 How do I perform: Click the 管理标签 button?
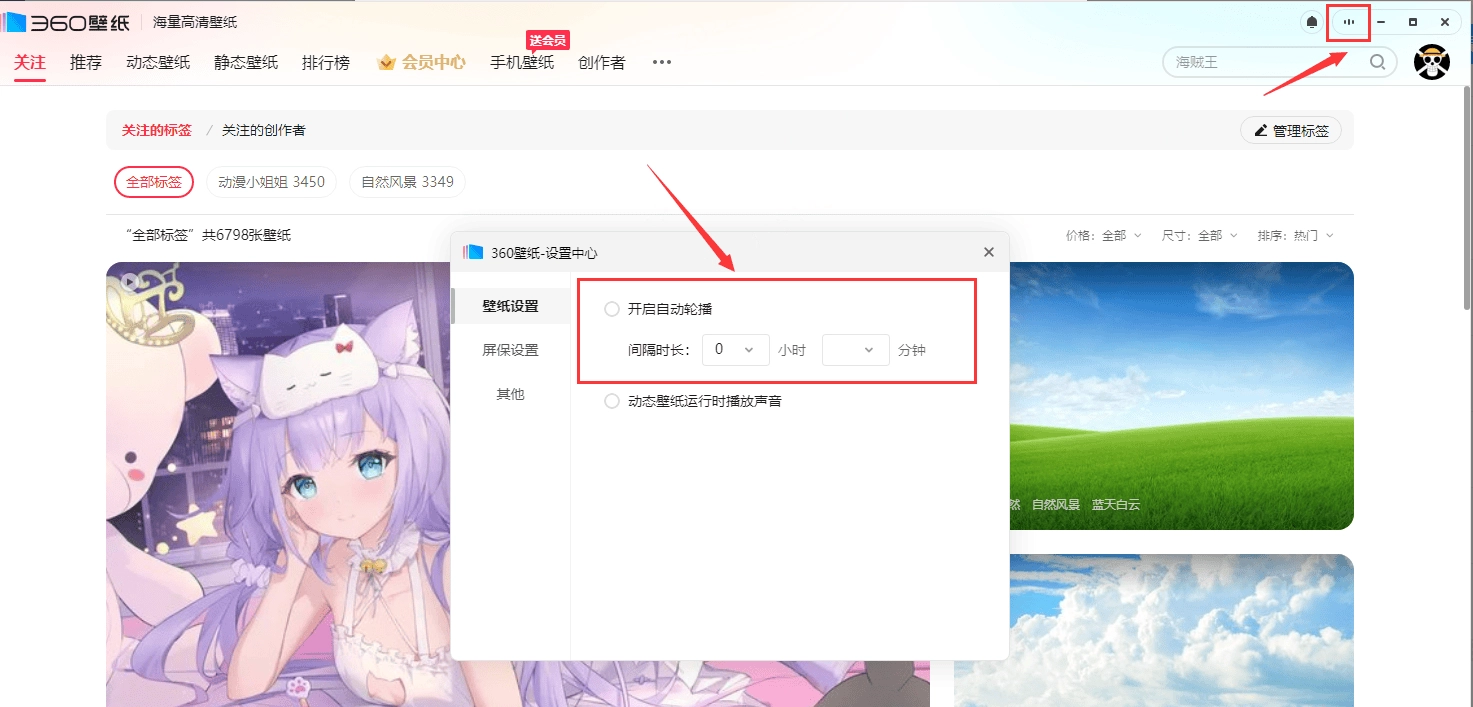tap(1291, 130)
